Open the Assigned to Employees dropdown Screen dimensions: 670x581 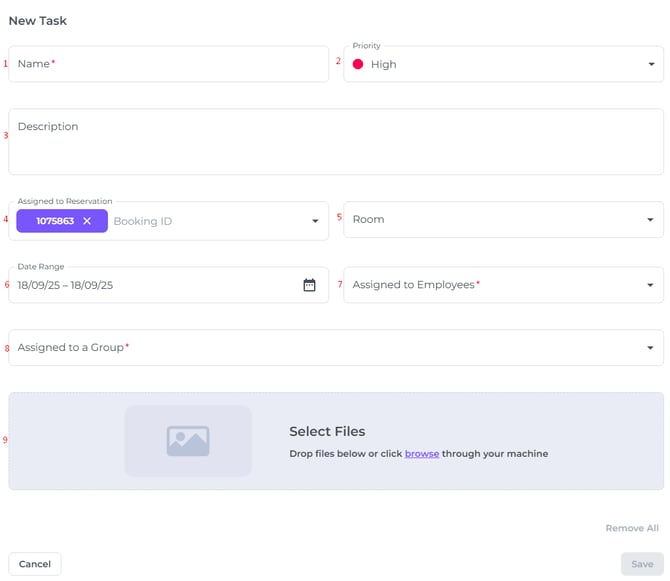[x=651, y=285]
